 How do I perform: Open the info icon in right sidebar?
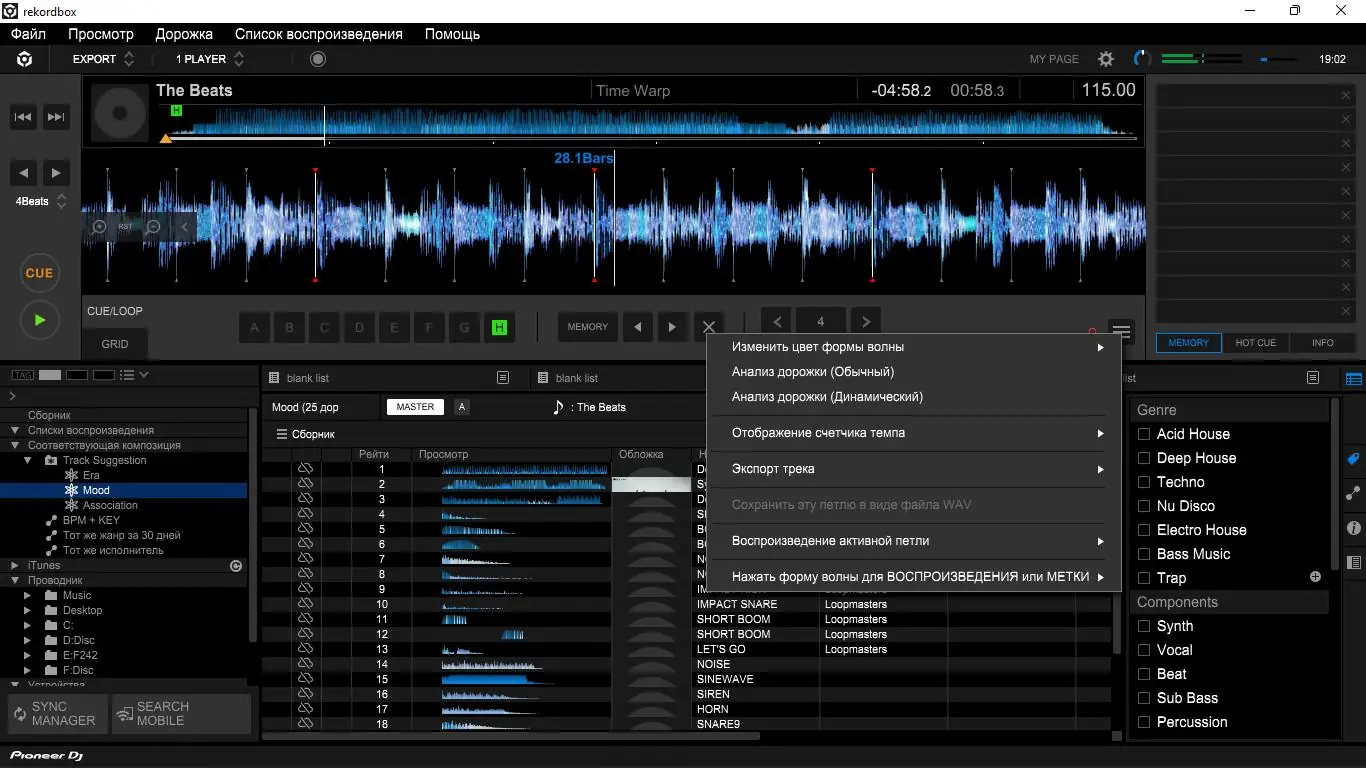tap(1354, 528)
